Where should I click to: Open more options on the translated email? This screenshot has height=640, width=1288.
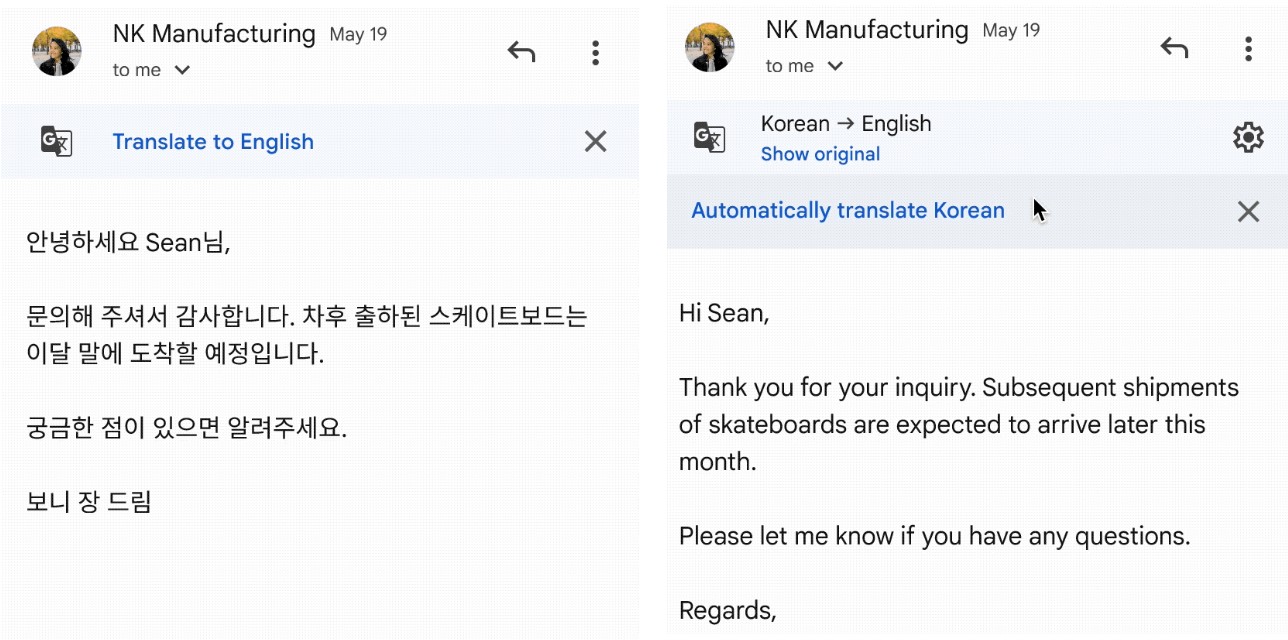[x=1248, y=48]
